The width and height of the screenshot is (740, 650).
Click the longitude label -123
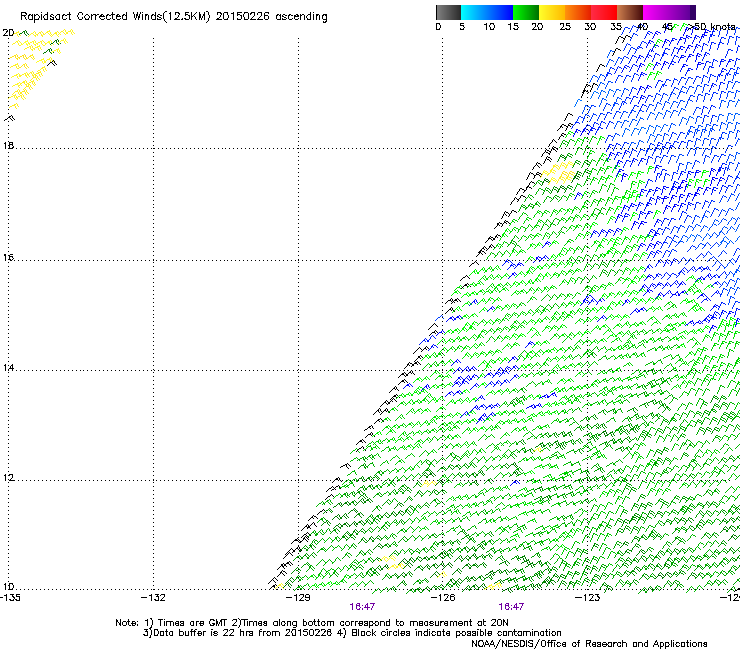click(x=588, y=598)
